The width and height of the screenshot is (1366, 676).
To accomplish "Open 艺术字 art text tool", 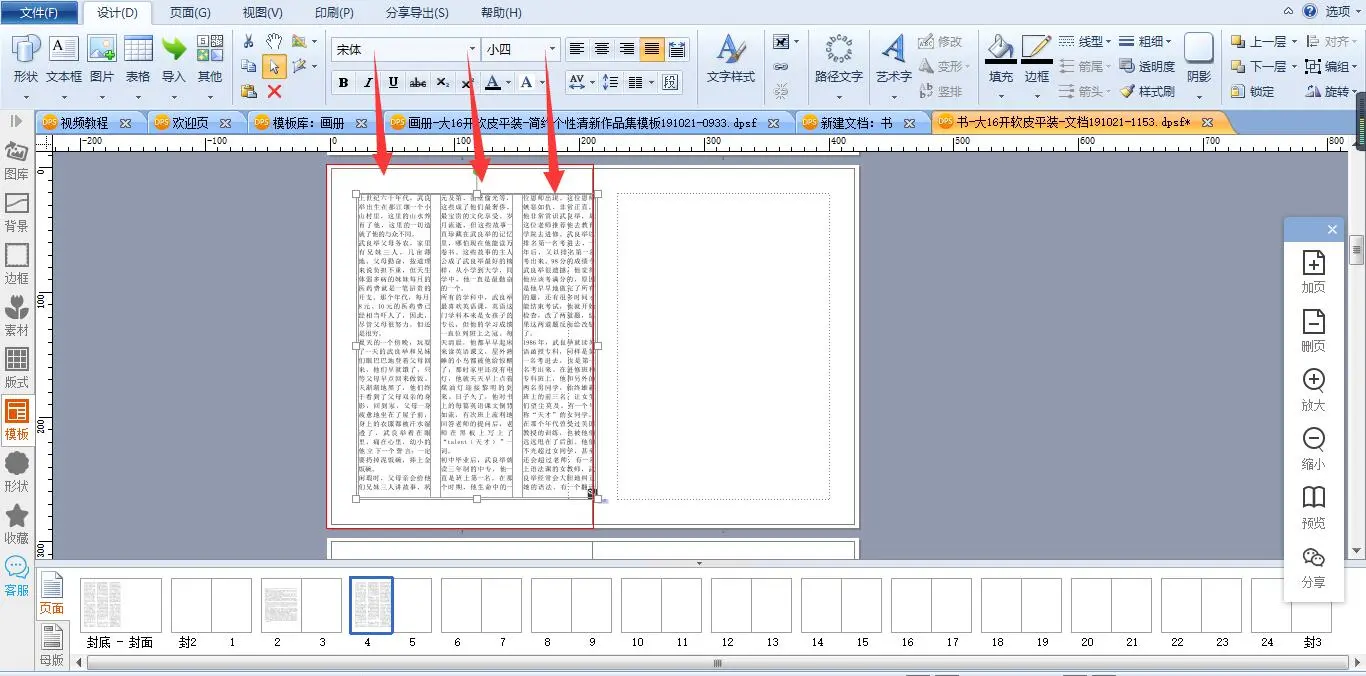I will 893,58.
